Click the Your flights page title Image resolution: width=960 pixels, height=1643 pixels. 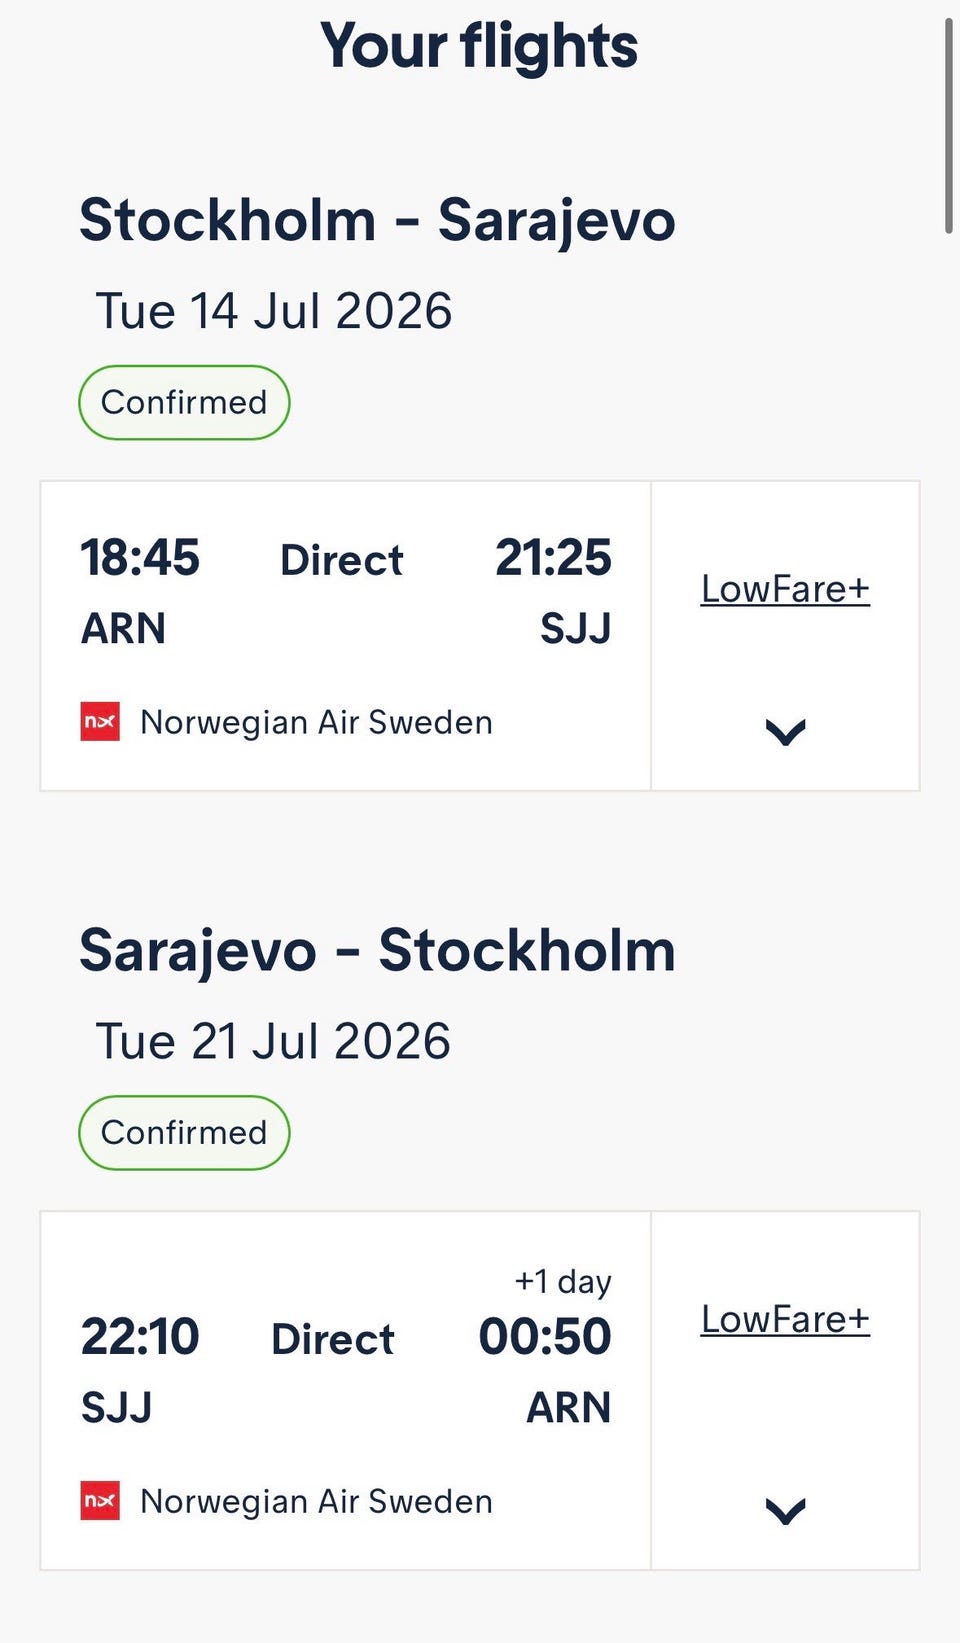click(x=479, y=46)
